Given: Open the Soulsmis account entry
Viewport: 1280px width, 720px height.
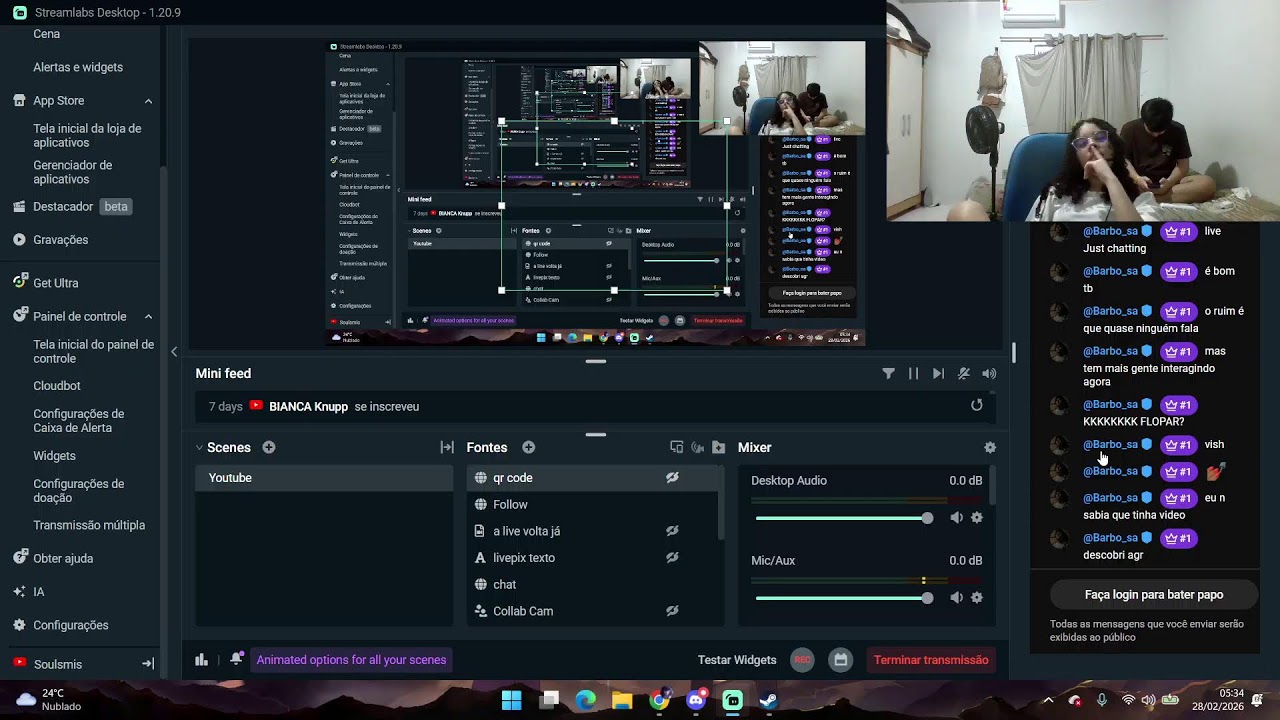Looking at the screenshot, I should 47,664.
